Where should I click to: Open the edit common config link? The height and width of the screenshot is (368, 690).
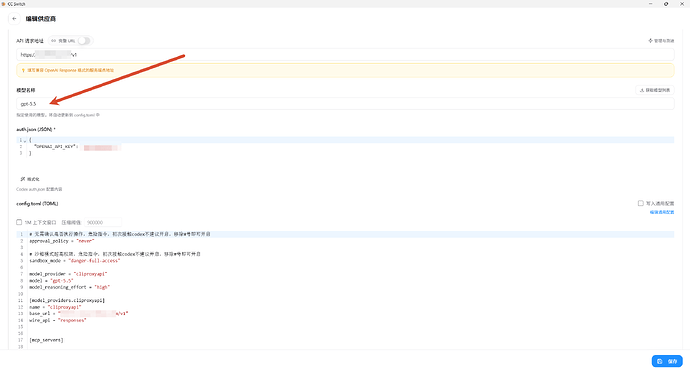coord(662,212)
